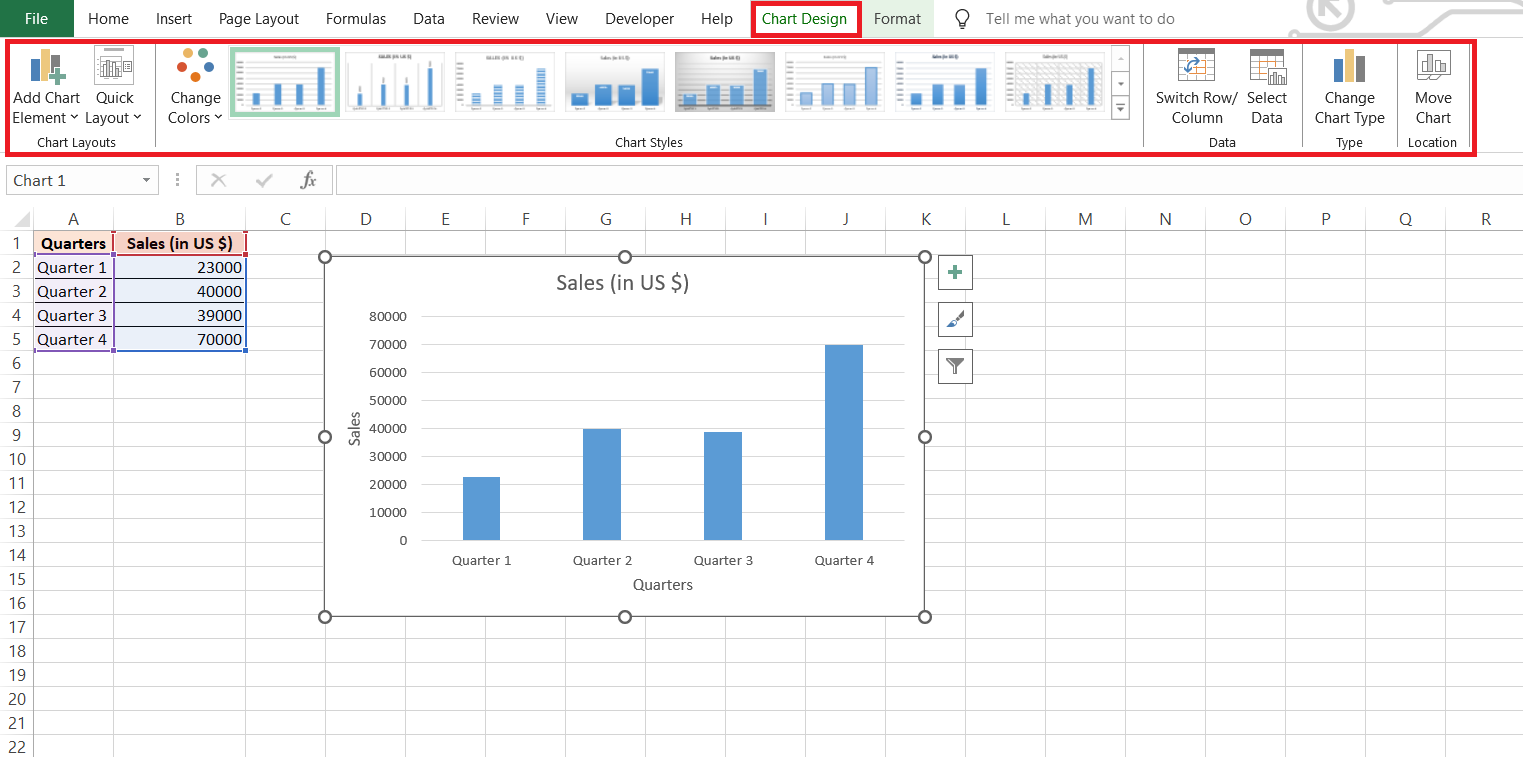Viewport: 1523px width, 757px height.
Task: Select cell containing Quarter 2
Action: pyautogui.click(x=74, y=291)
